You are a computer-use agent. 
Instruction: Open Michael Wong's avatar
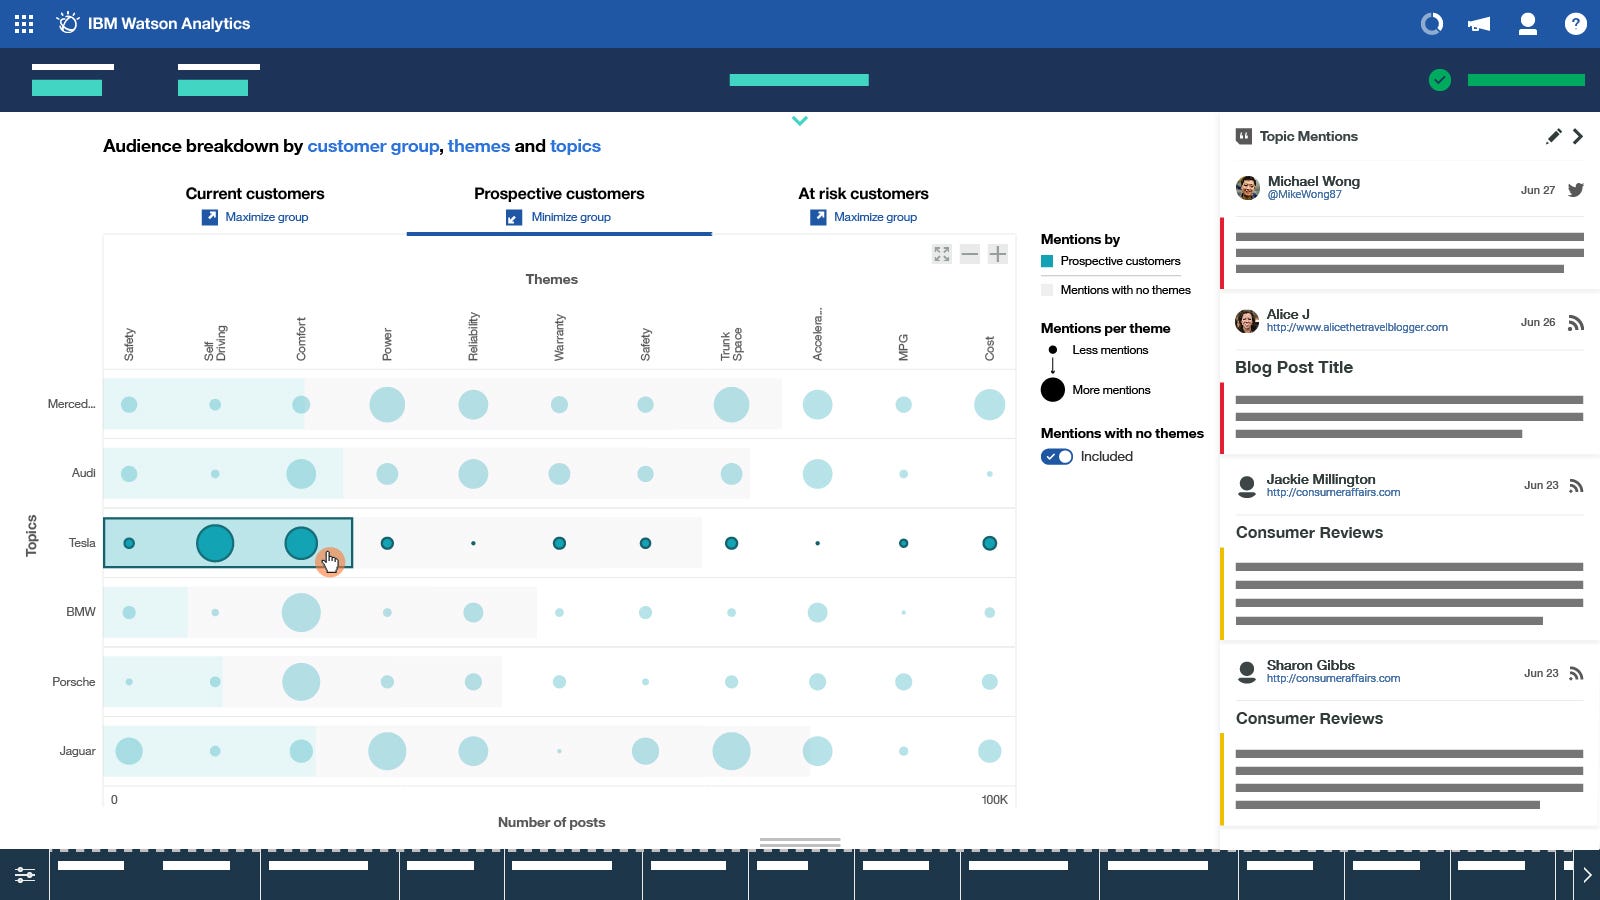click(1247, 187)
